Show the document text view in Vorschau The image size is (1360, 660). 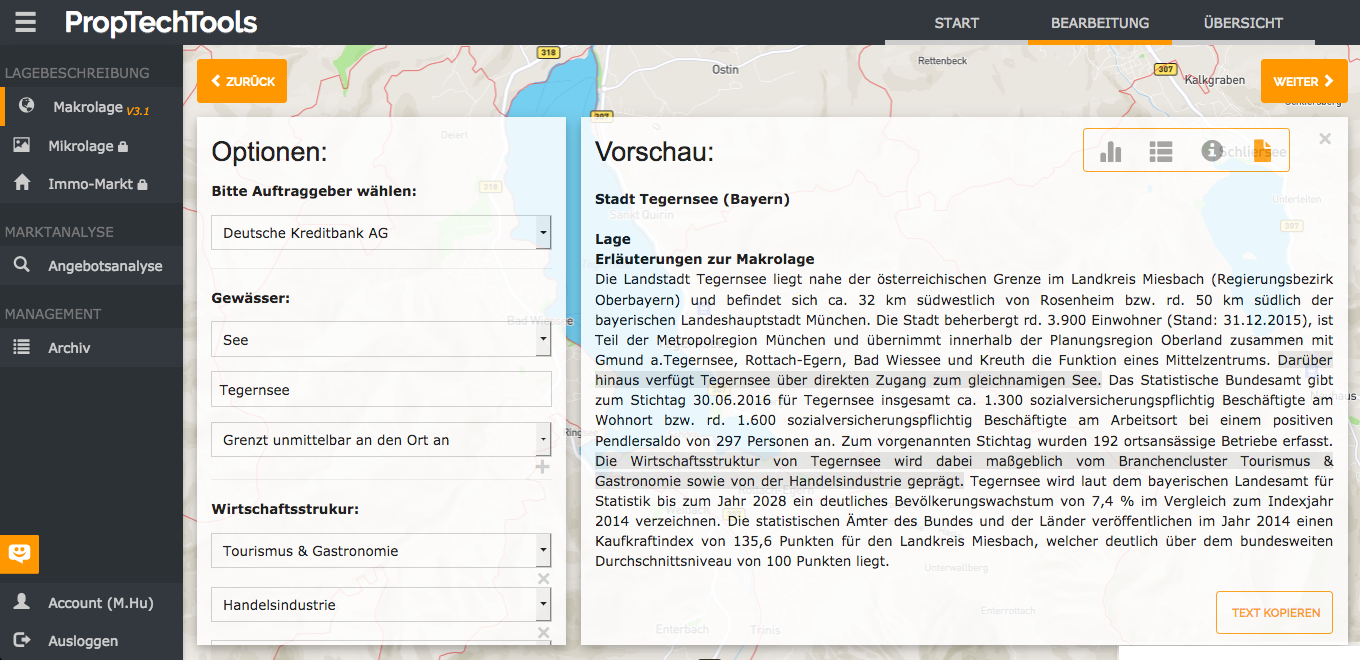click(x=1262, y=150)
